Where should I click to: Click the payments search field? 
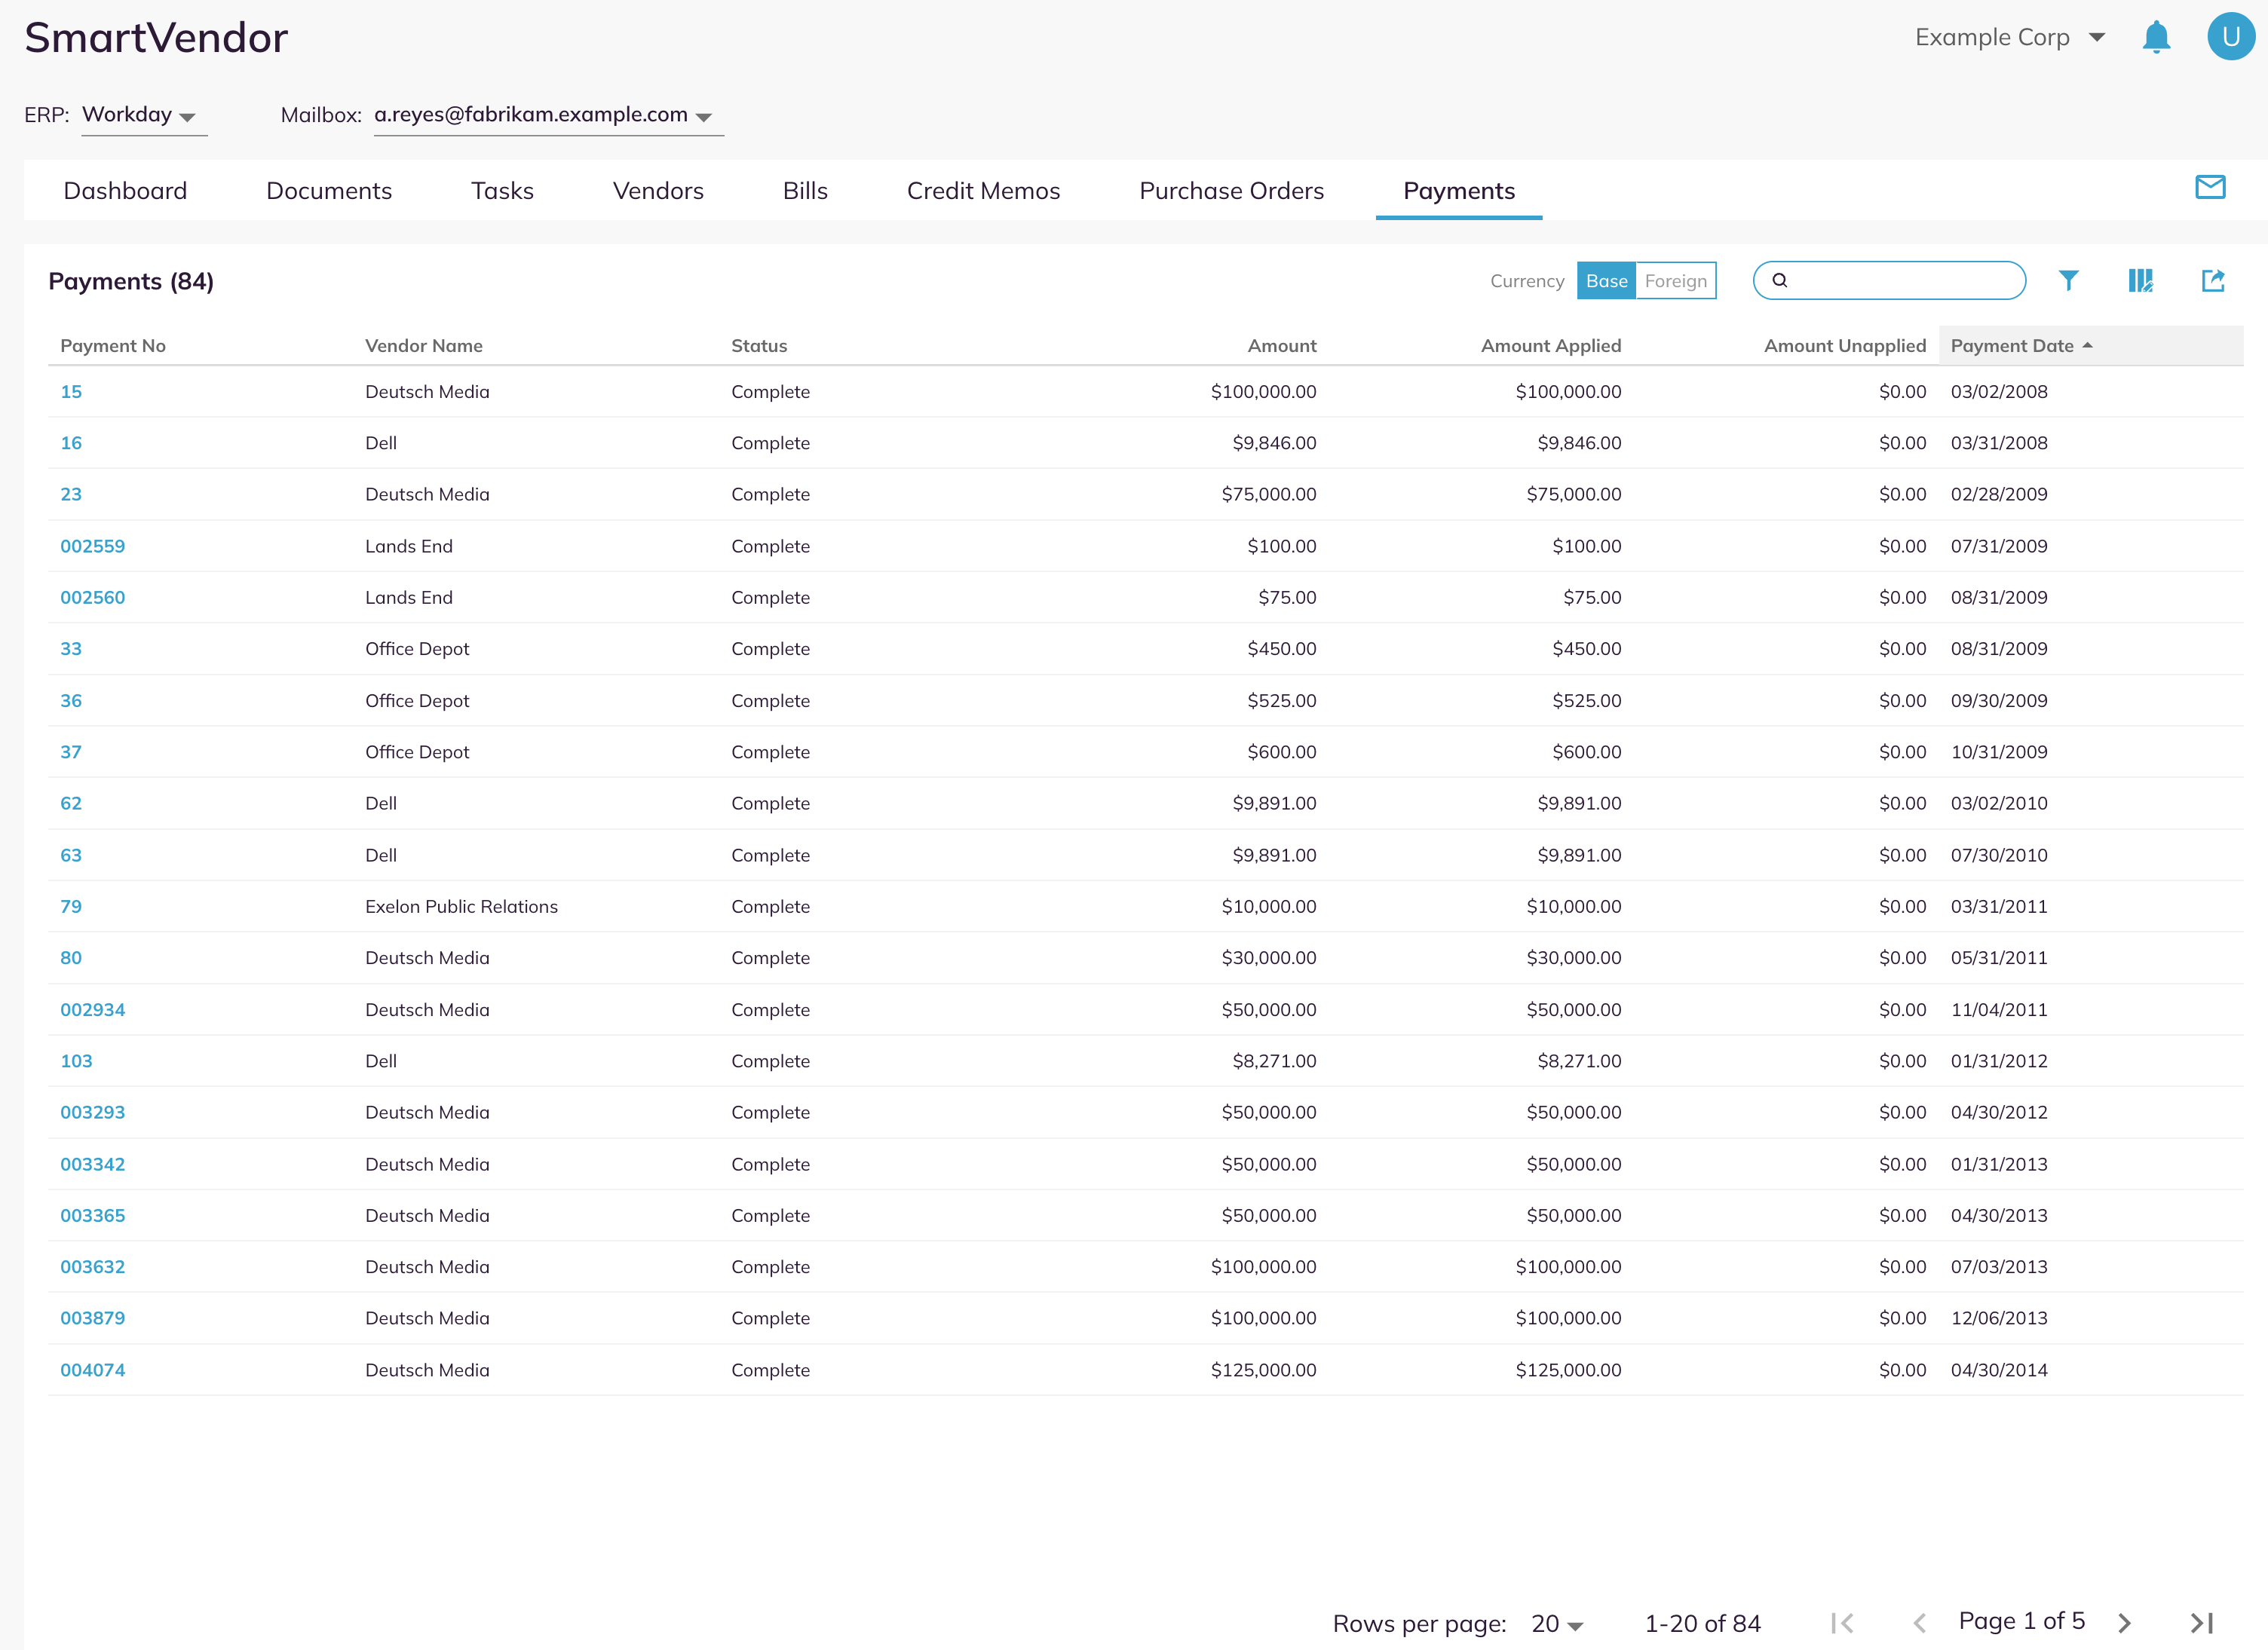coord(1889,281)
